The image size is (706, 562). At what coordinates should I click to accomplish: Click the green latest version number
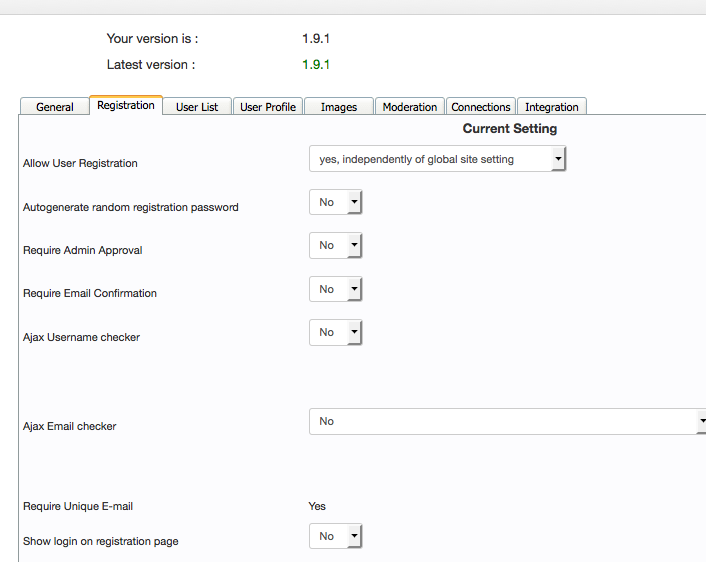pos(316,65)
